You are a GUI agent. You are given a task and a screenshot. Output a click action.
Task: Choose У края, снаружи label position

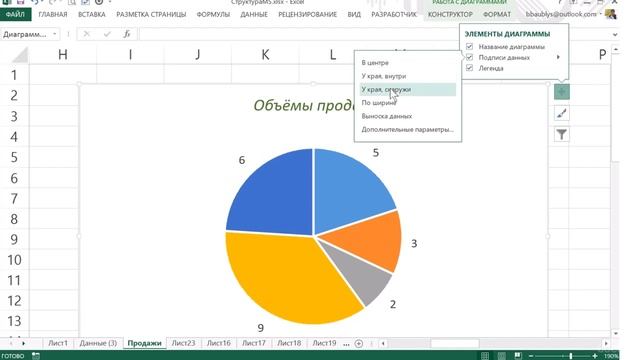tap(408, 89)
